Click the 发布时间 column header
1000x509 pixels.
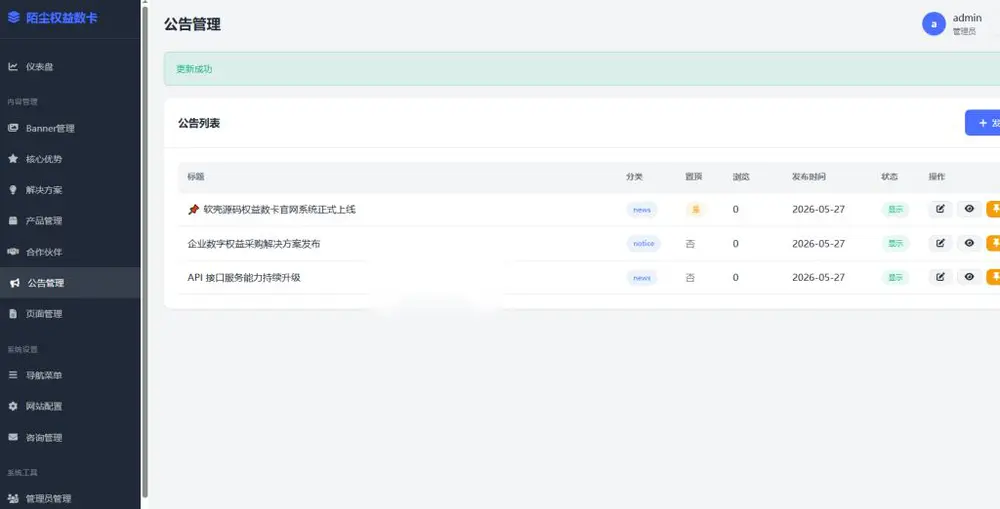(x=809, y=177)
